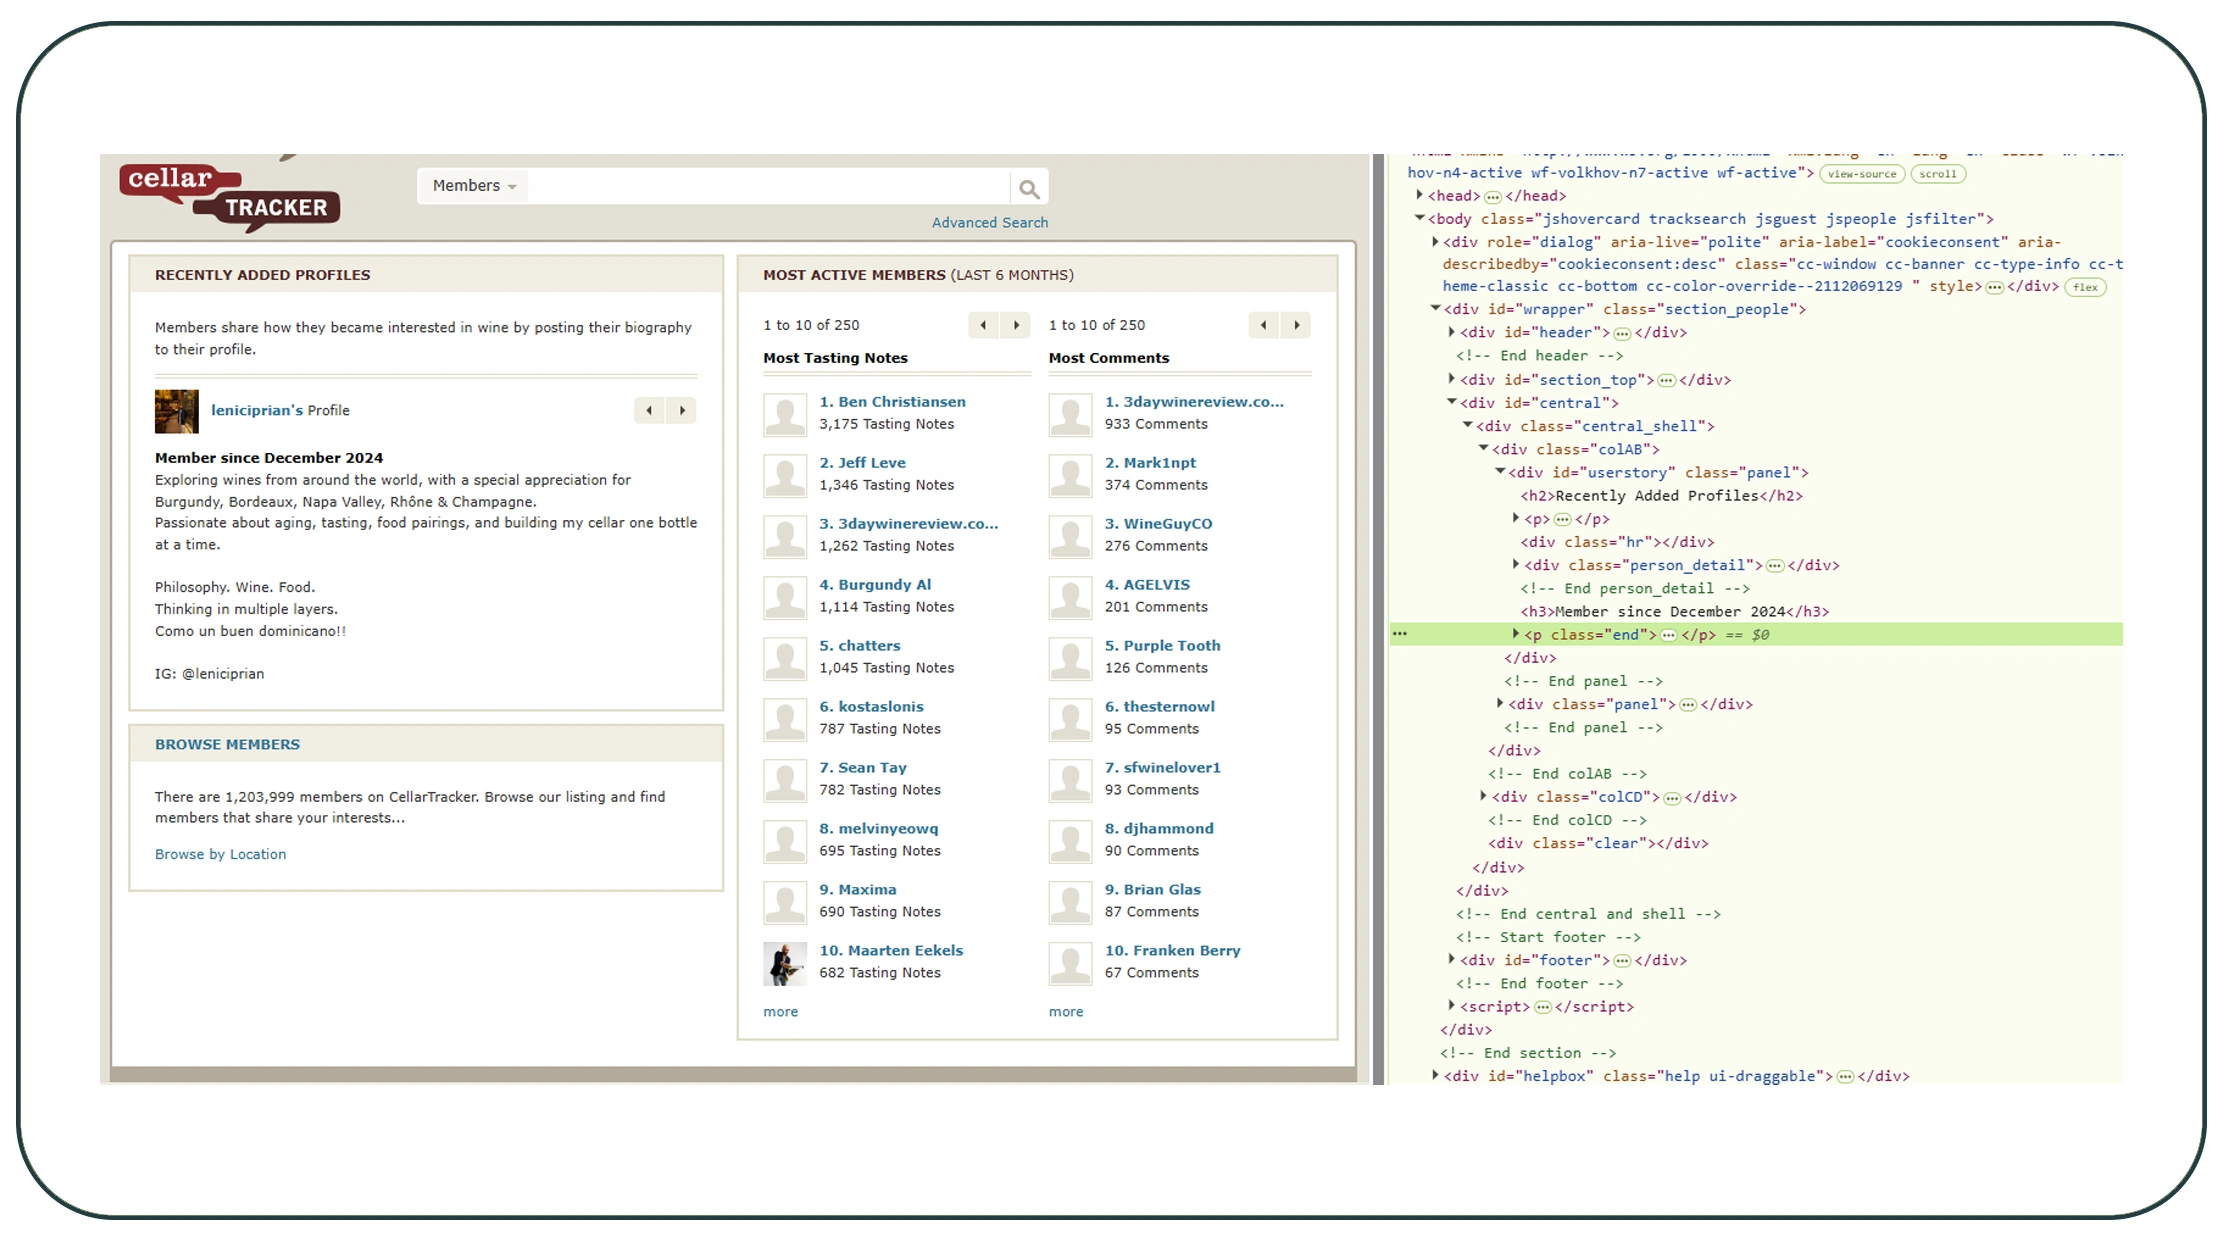Open kostaslonis member link
Viewport: 2223px width, 1240px height.
[871, 707]
